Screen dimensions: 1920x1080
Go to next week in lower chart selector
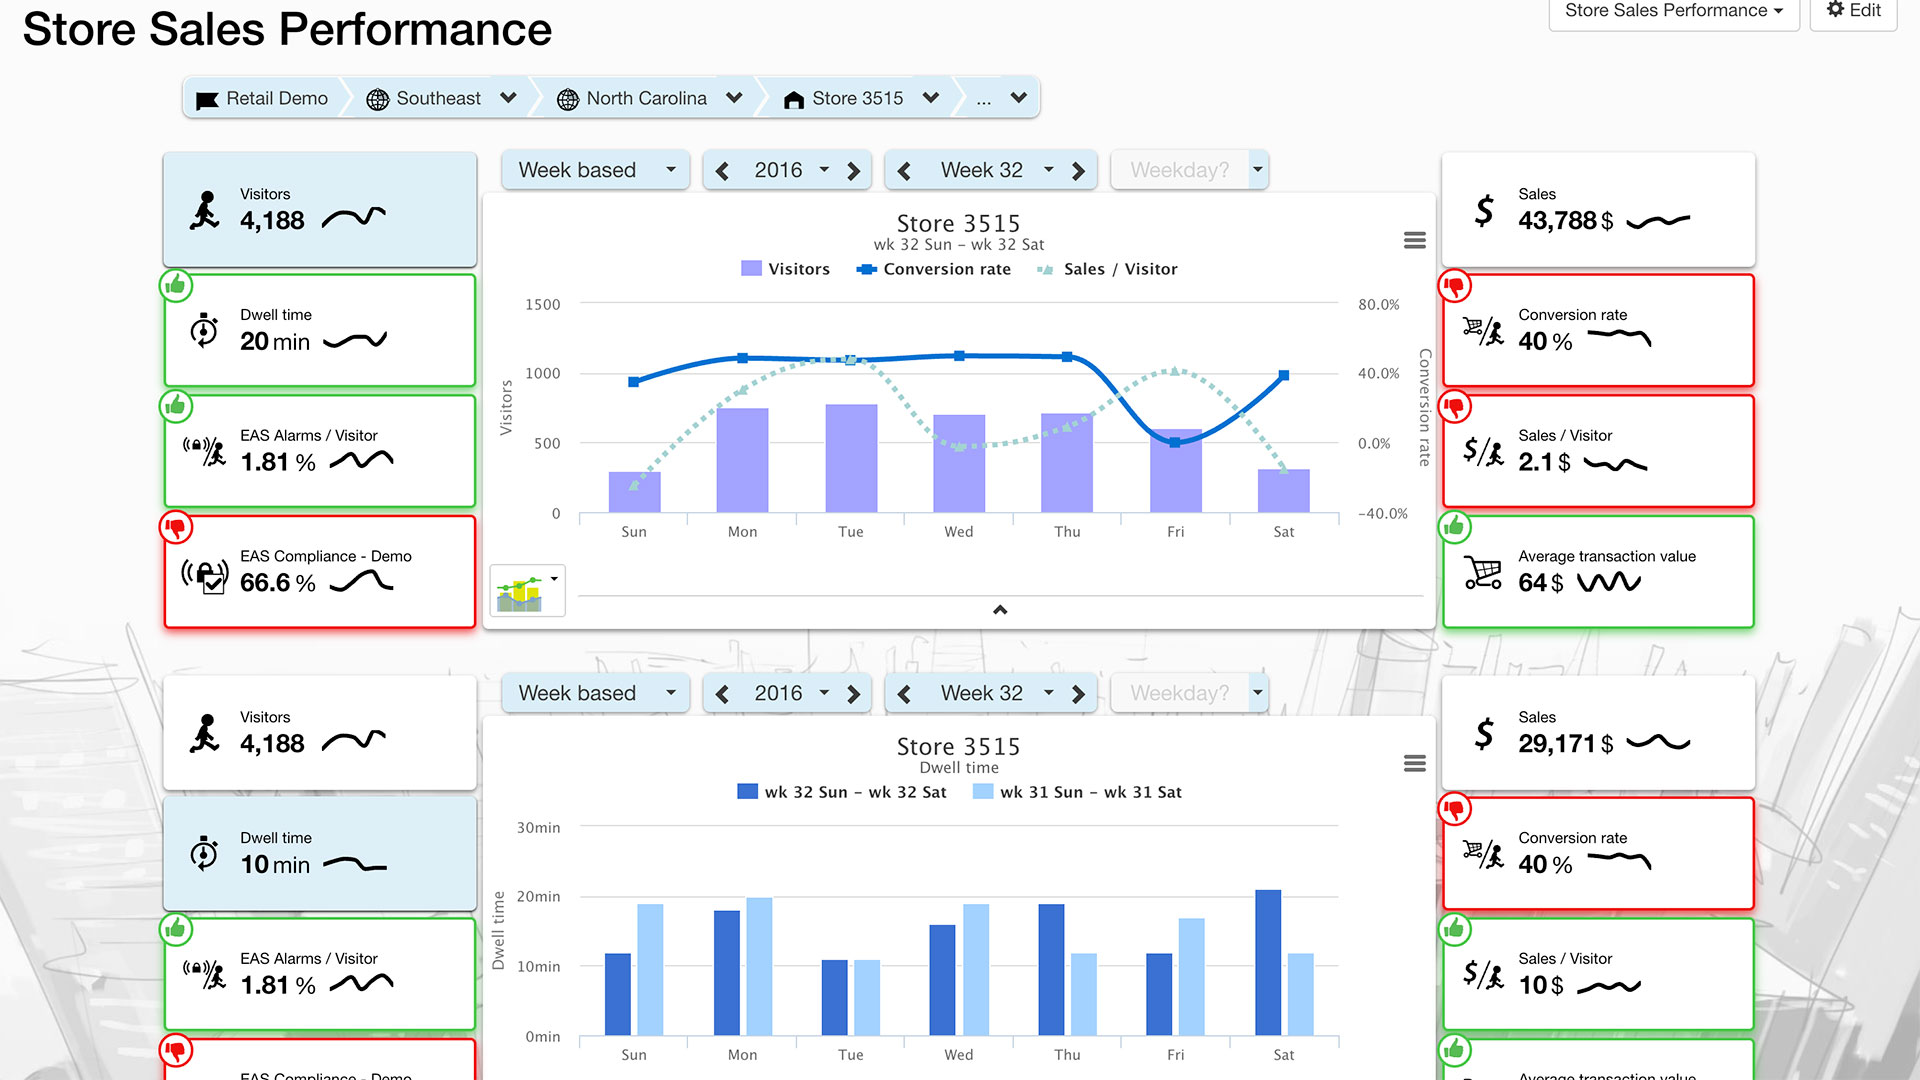coord(1078,694)
